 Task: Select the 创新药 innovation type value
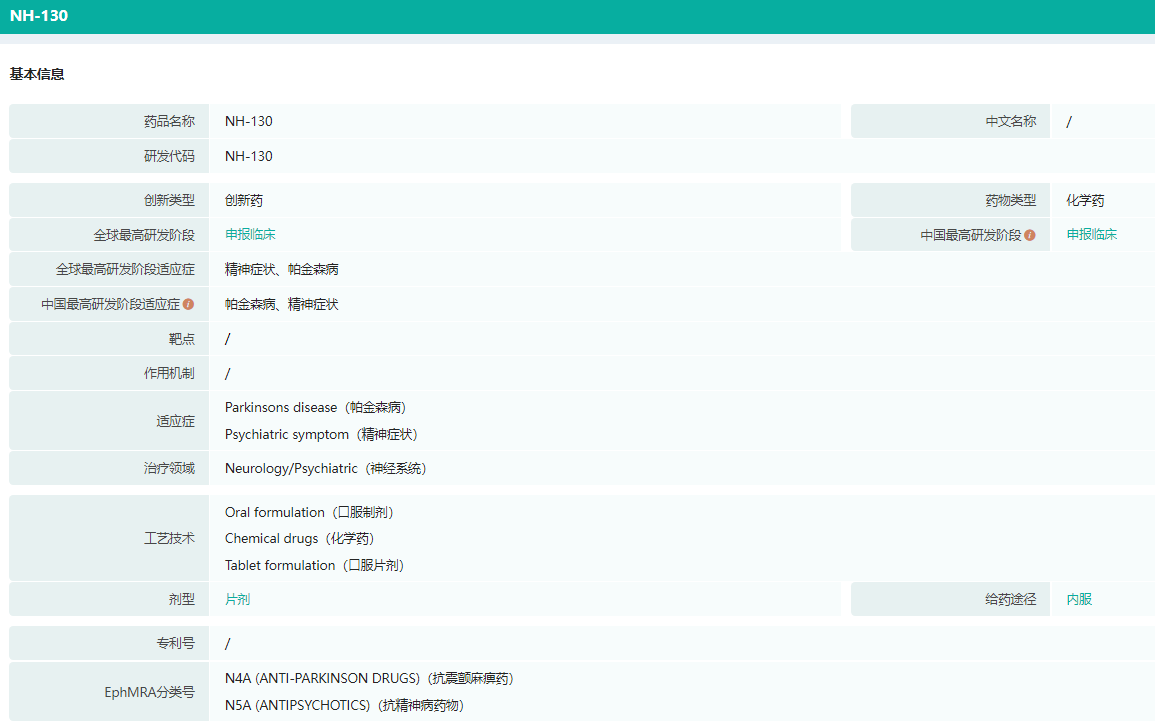[x=244, y=200]
